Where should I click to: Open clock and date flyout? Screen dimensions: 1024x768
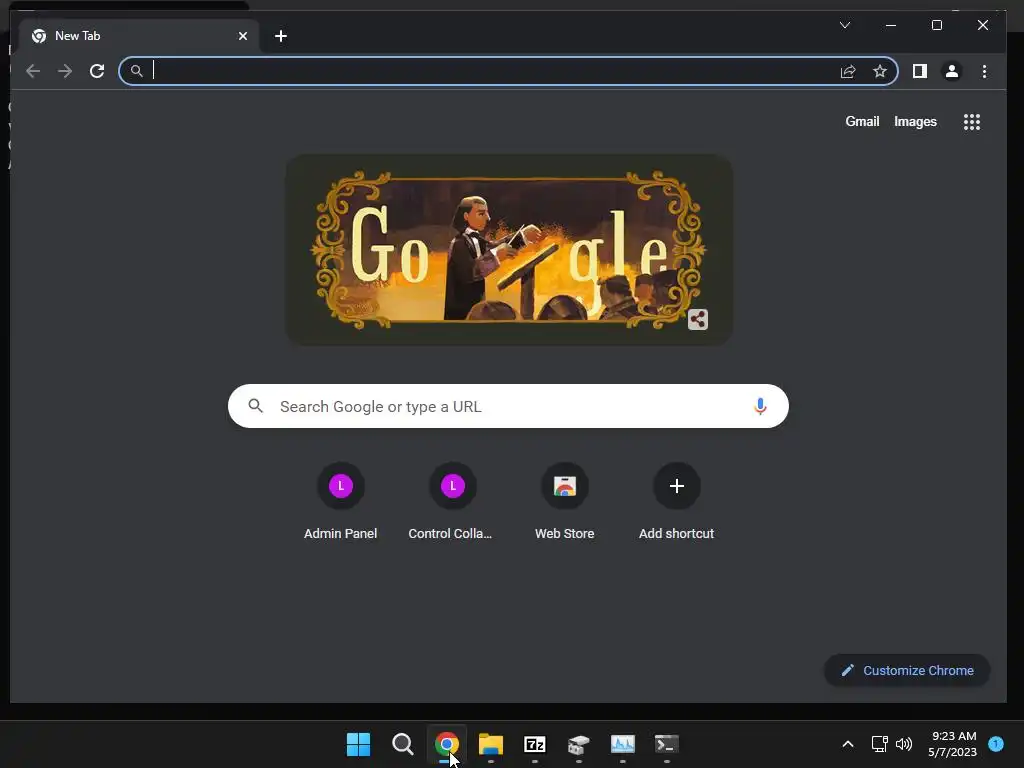click(952, 744)
